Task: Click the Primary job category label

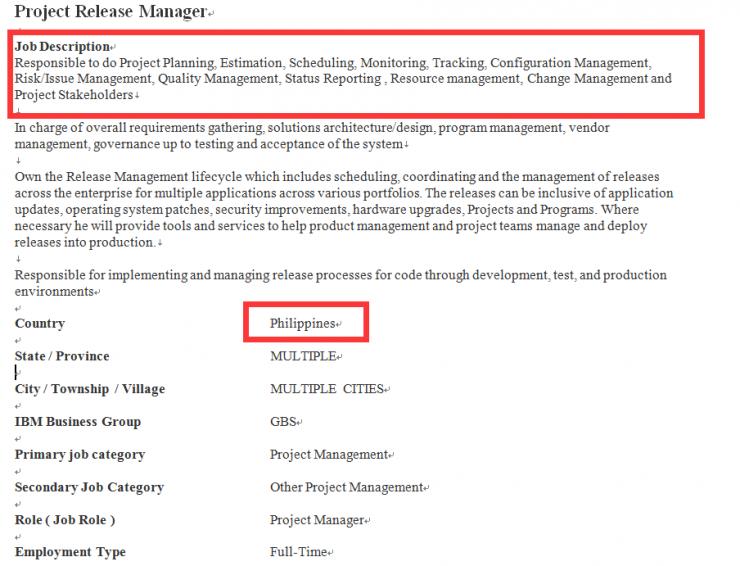Action: point(80,455)
